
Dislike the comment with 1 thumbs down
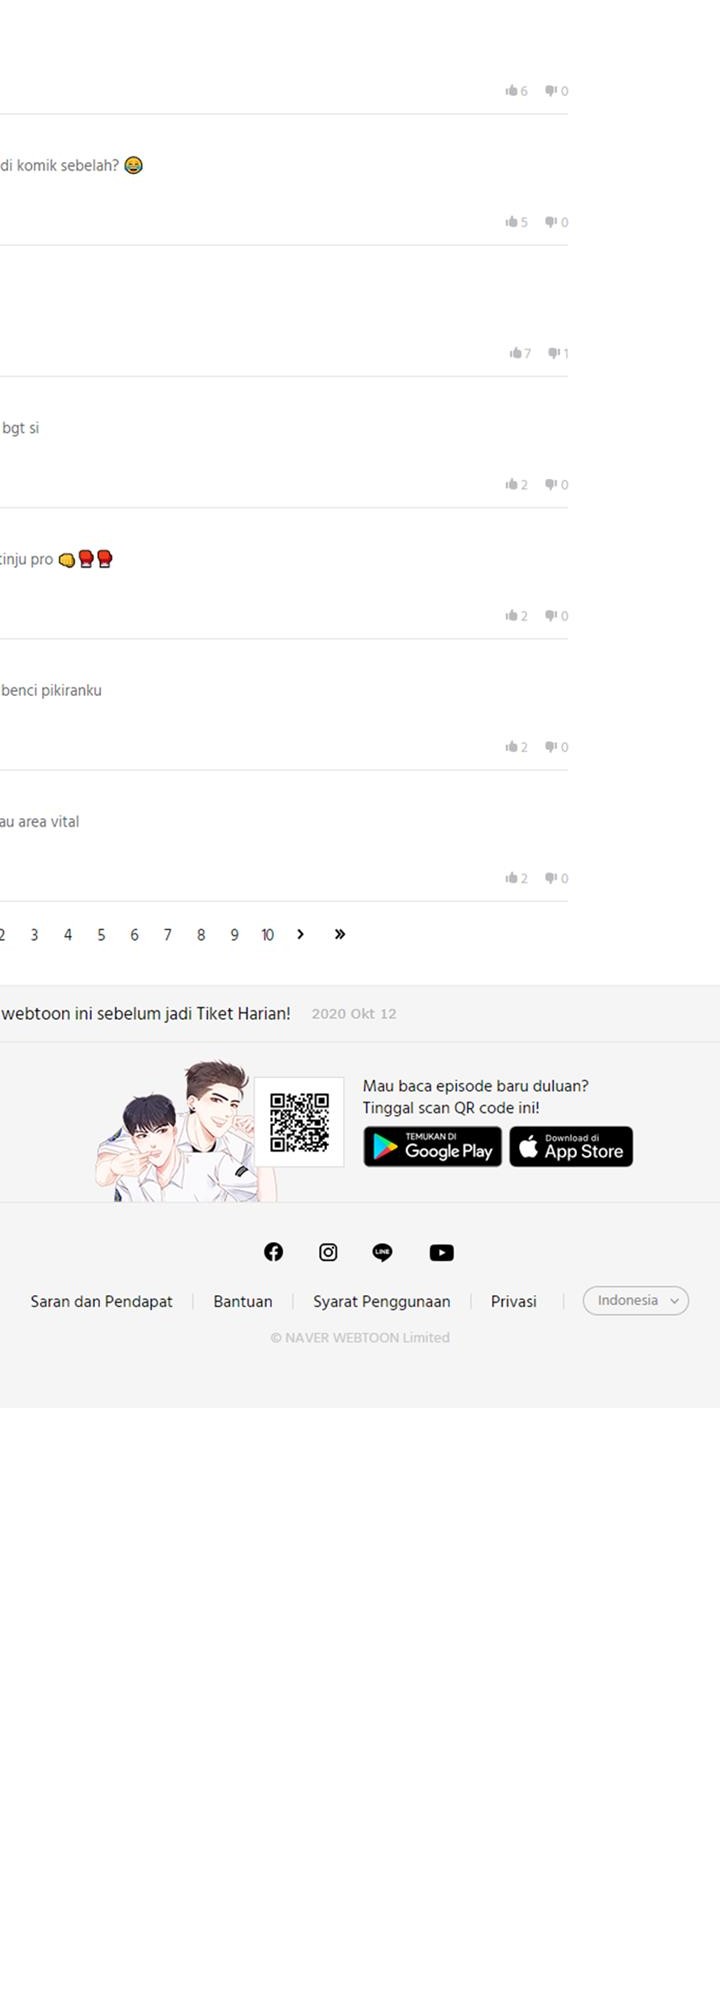coord(558,353)
